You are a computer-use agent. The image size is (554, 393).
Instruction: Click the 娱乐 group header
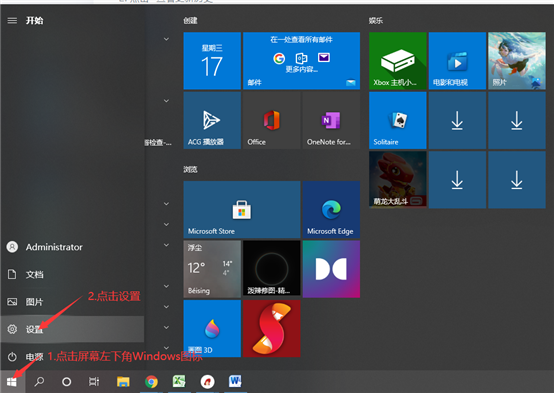[x=376, y=20]
